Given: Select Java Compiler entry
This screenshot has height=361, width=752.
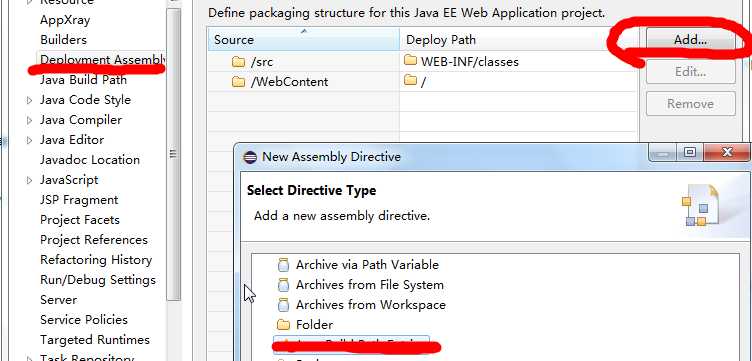Looking at the screenshot, I should click(x=81, y=120).
